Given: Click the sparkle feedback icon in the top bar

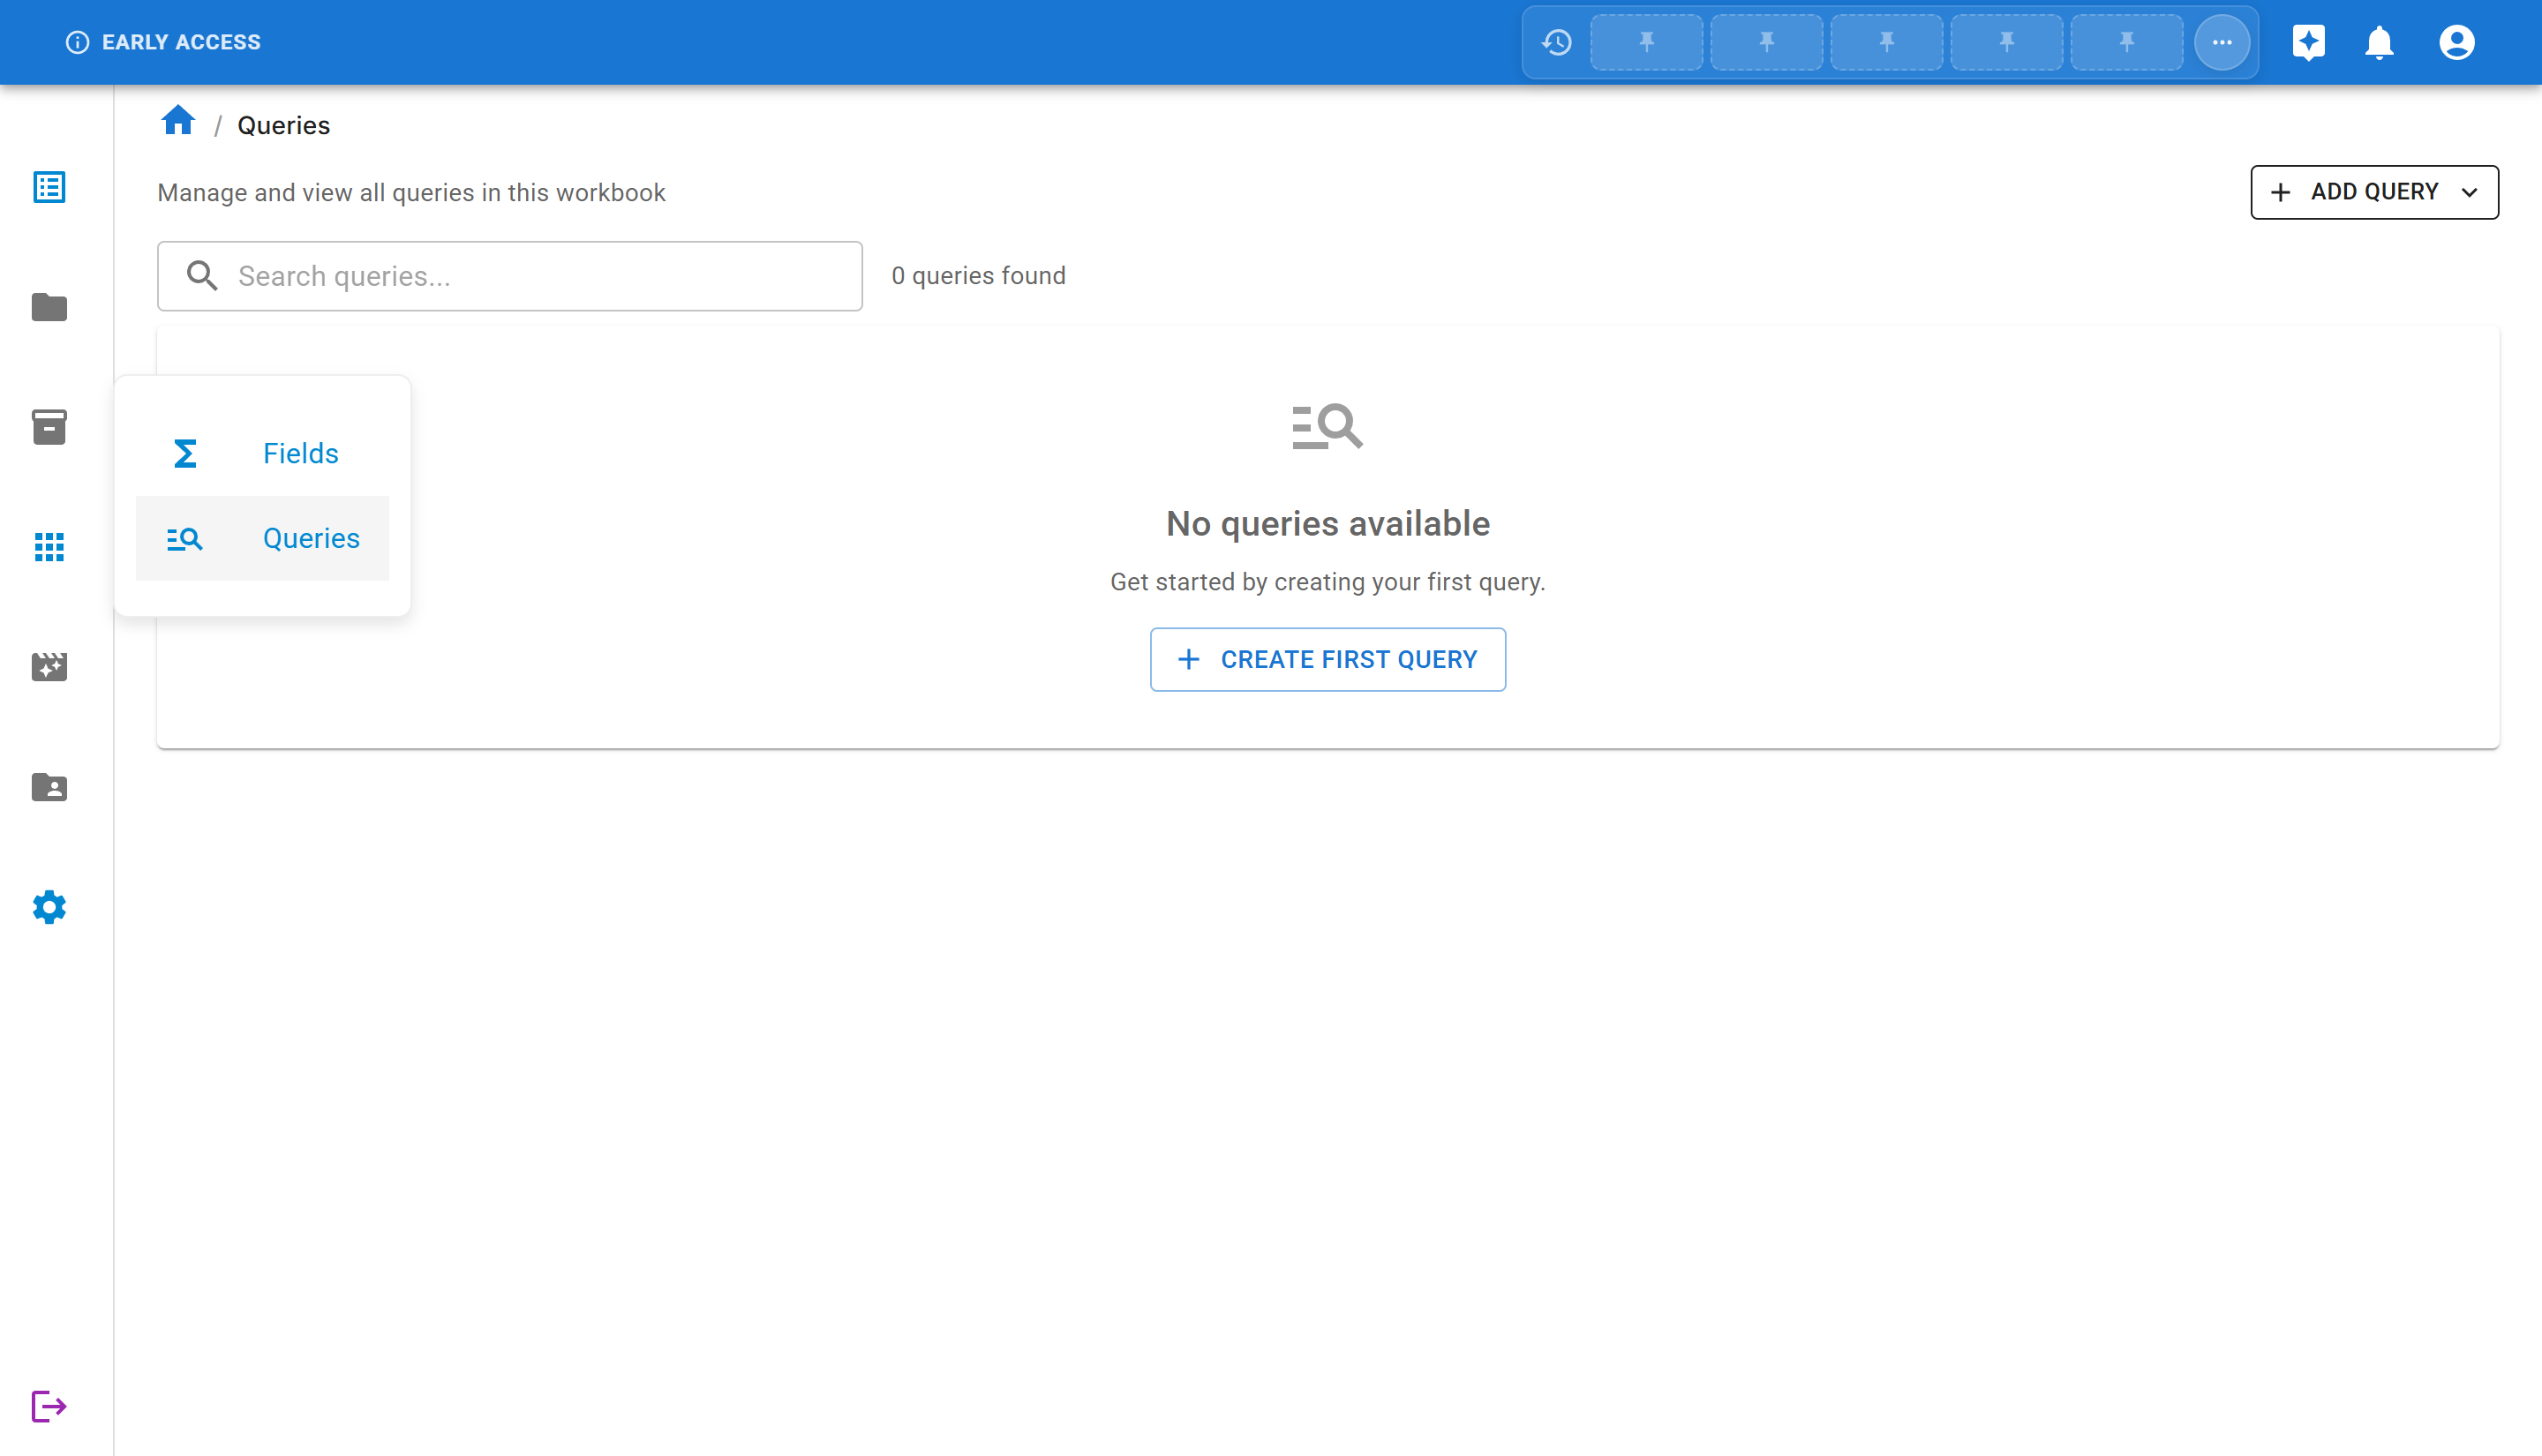Looking at the screenshot, I should point(2309,42).
